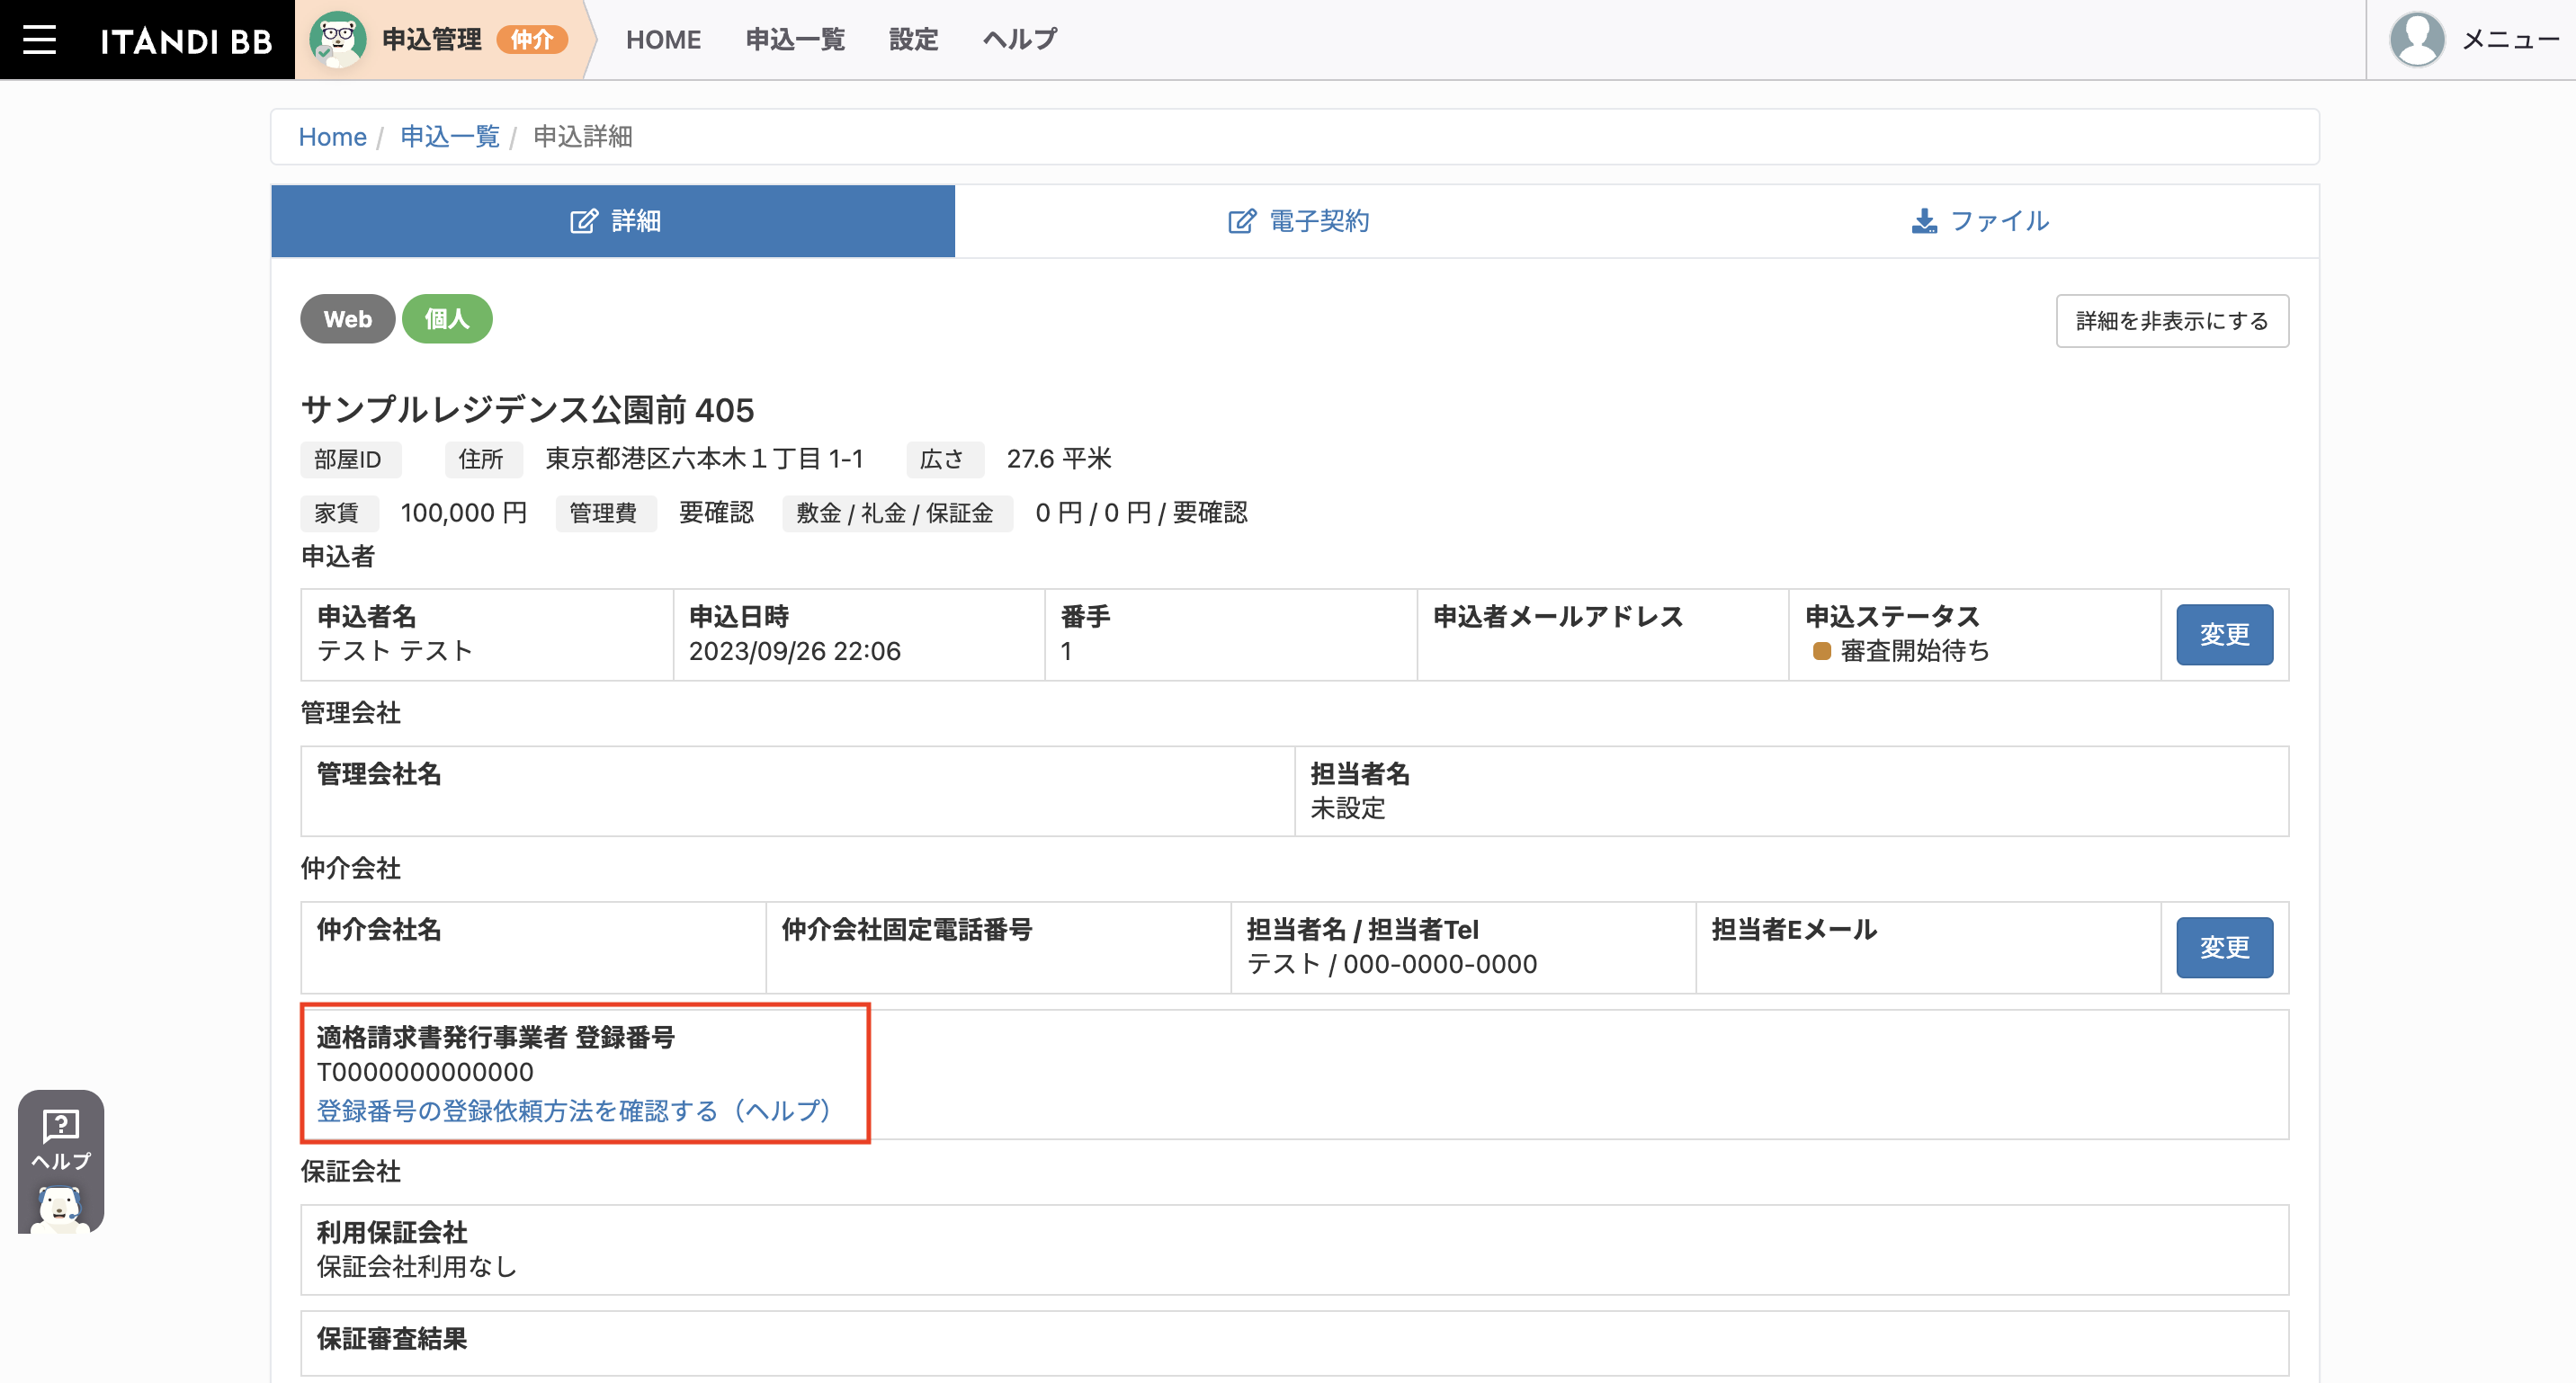Image resolution: width=2576 pixels, height=1383 pixels.
Task: Click the 申込詳細 breadcrumb text
Action: (582, 137)
